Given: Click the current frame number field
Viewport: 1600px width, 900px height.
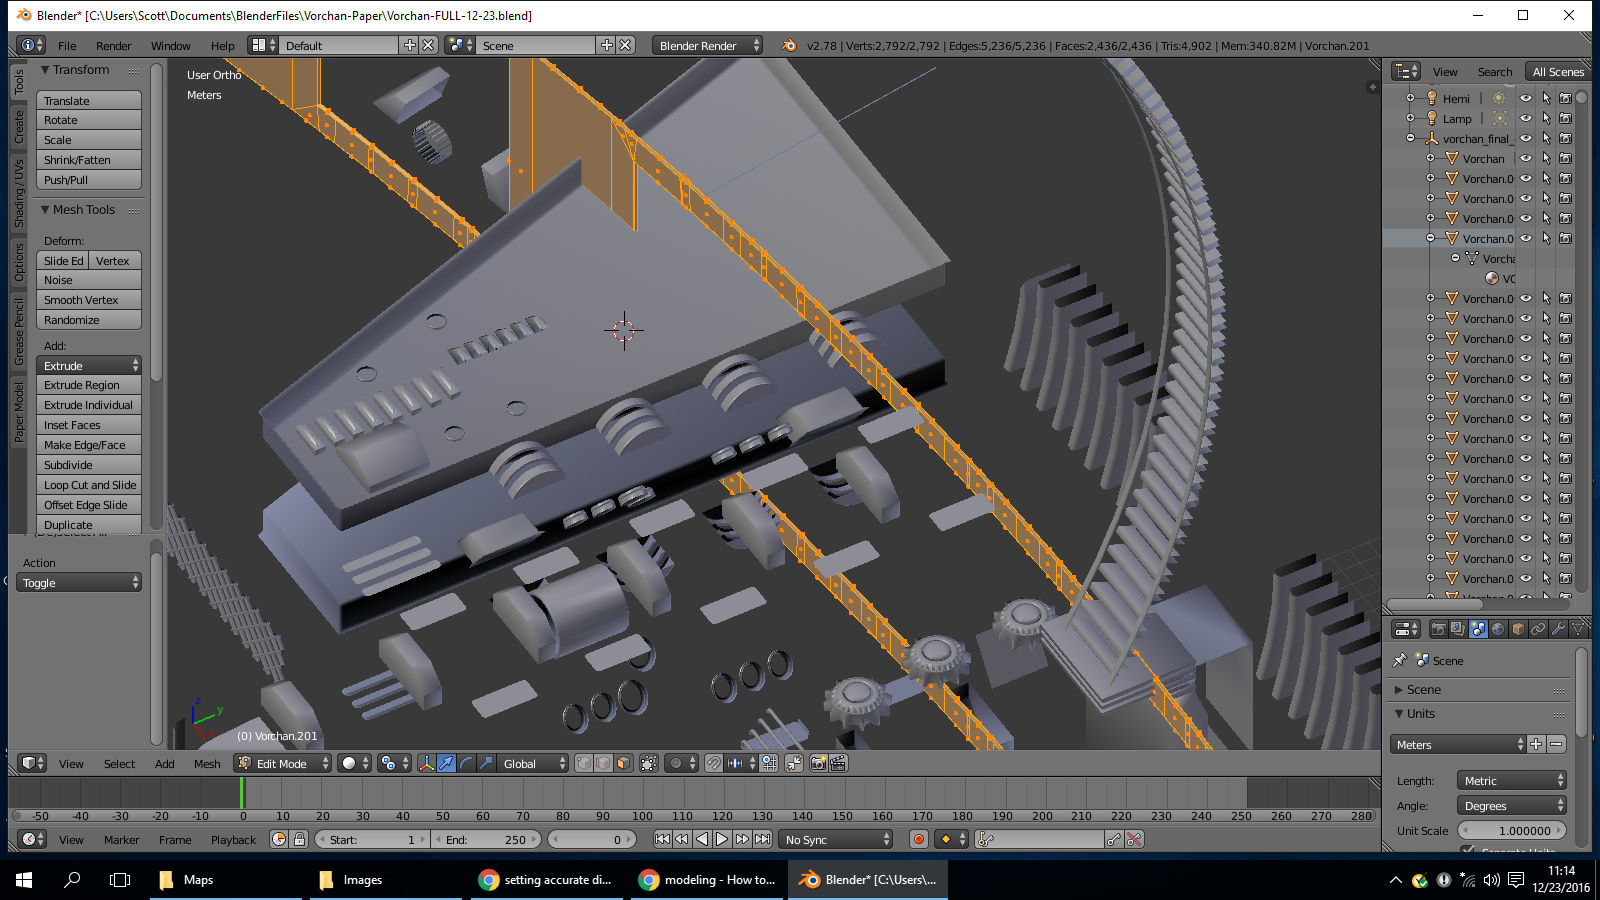Looking at the screenshot, I should coord(590,839).
